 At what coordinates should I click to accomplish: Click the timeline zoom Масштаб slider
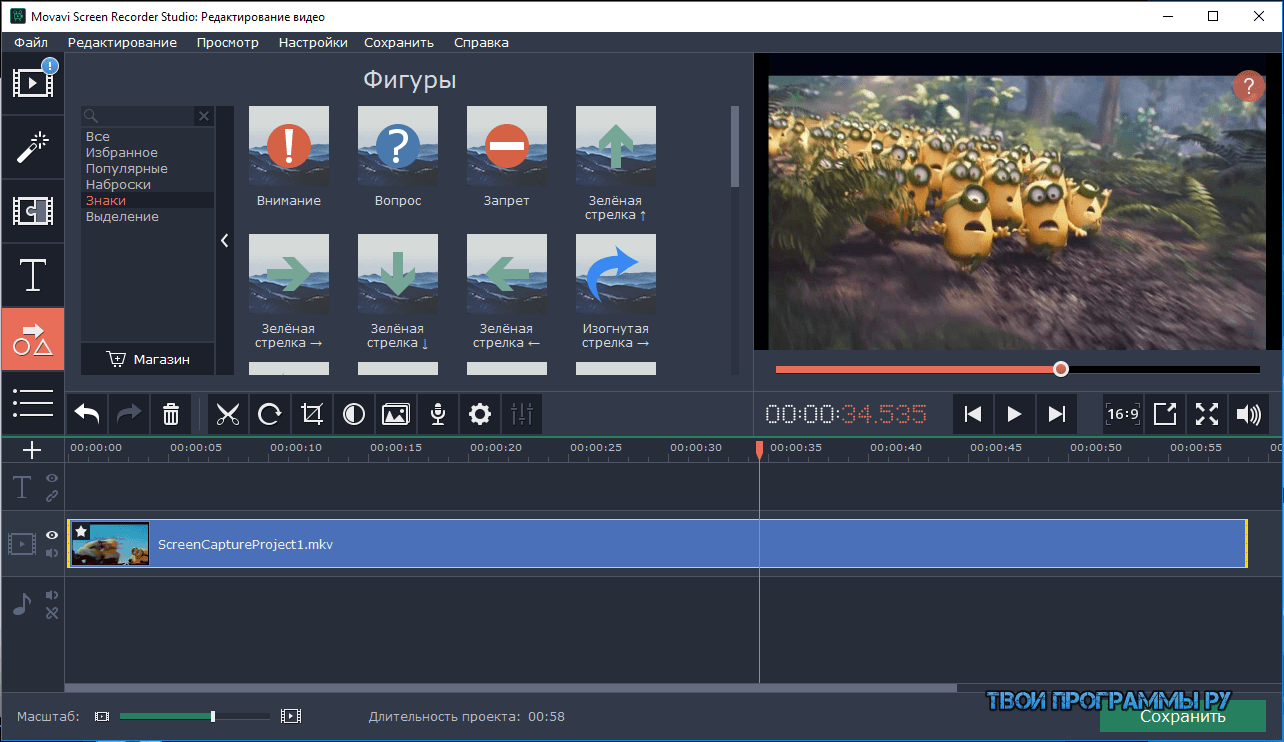(195, 716)
